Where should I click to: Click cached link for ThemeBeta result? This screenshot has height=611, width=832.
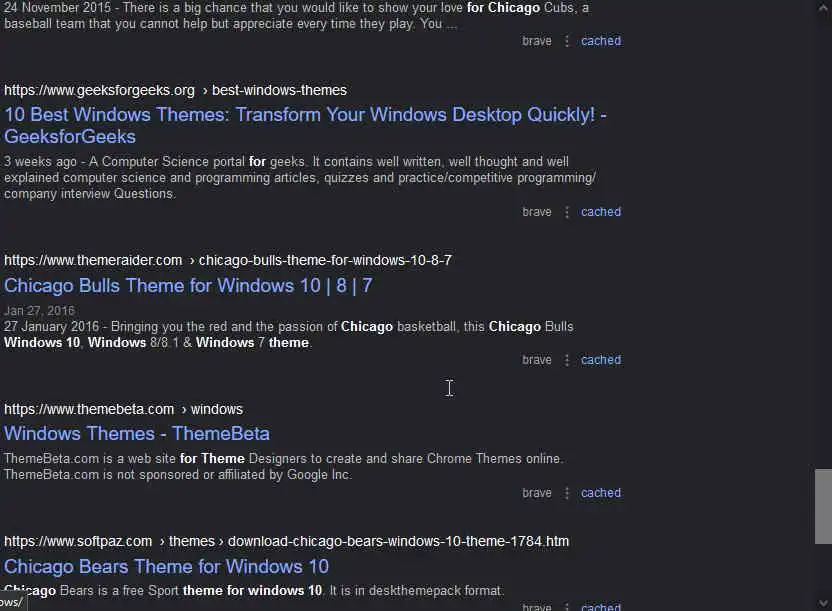click(x=601, y=493)
